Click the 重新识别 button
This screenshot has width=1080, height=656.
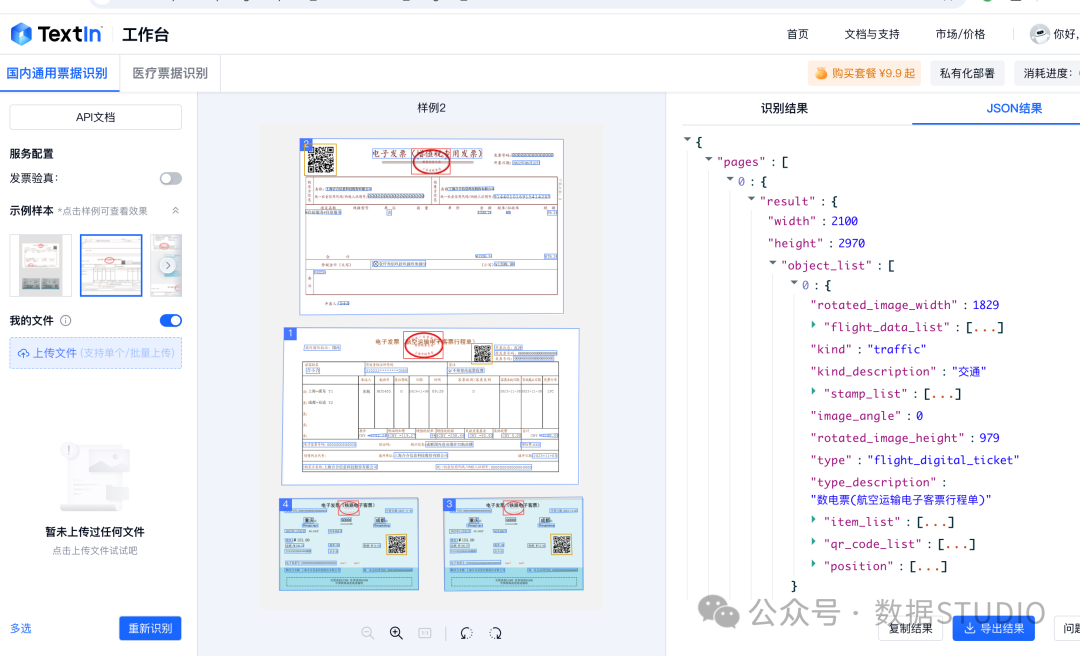150,628
